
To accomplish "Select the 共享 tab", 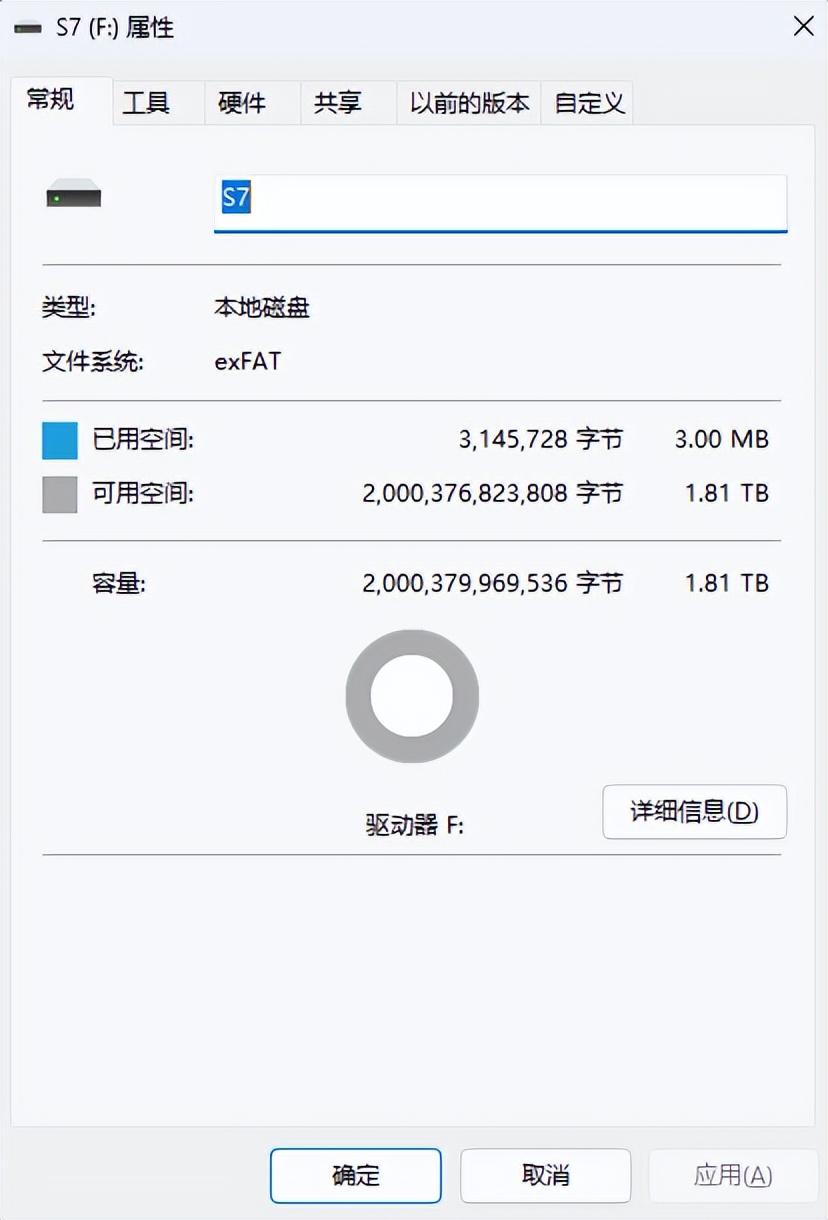I will 340,102.
